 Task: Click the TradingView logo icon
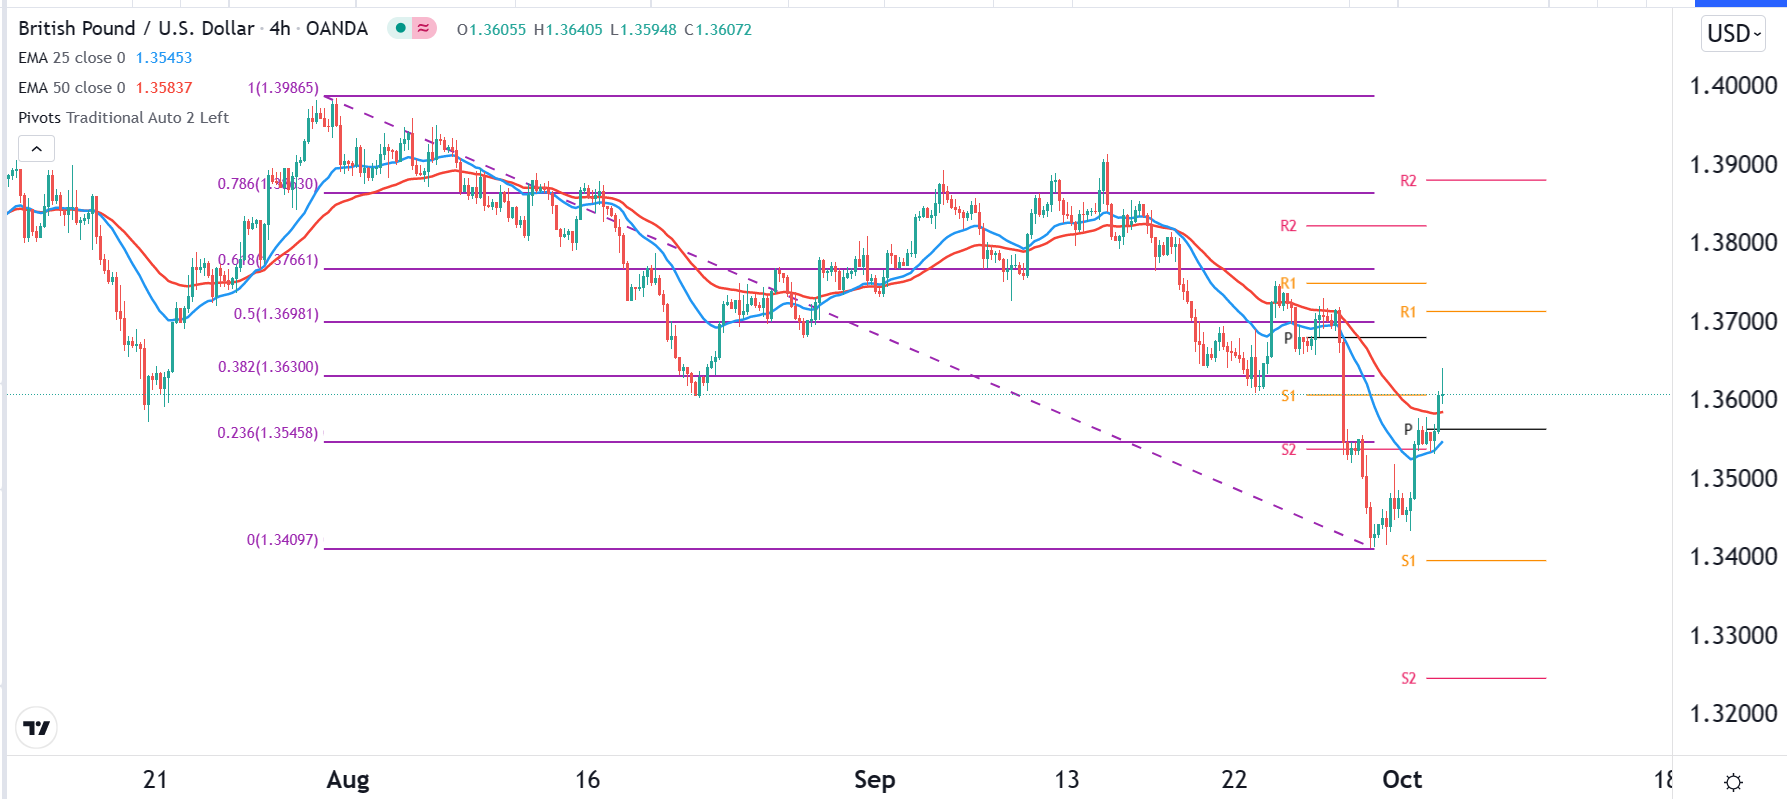click(37, 728)
